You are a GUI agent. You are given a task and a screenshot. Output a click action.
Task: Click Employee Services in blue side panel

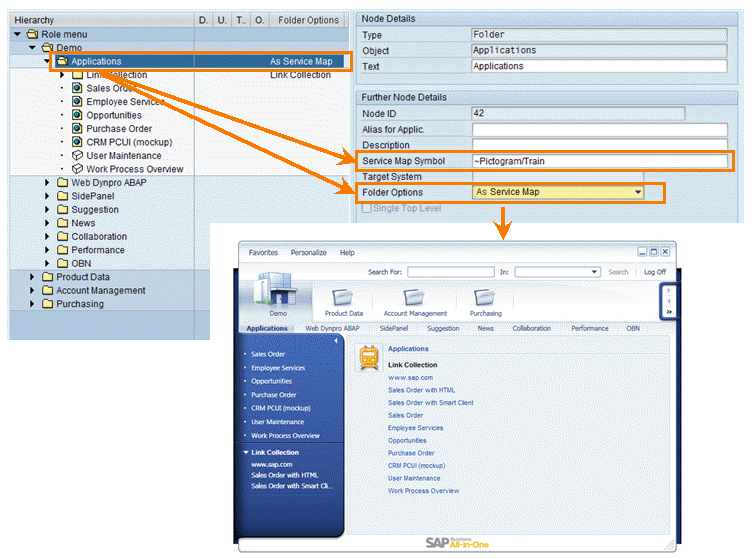278,368
